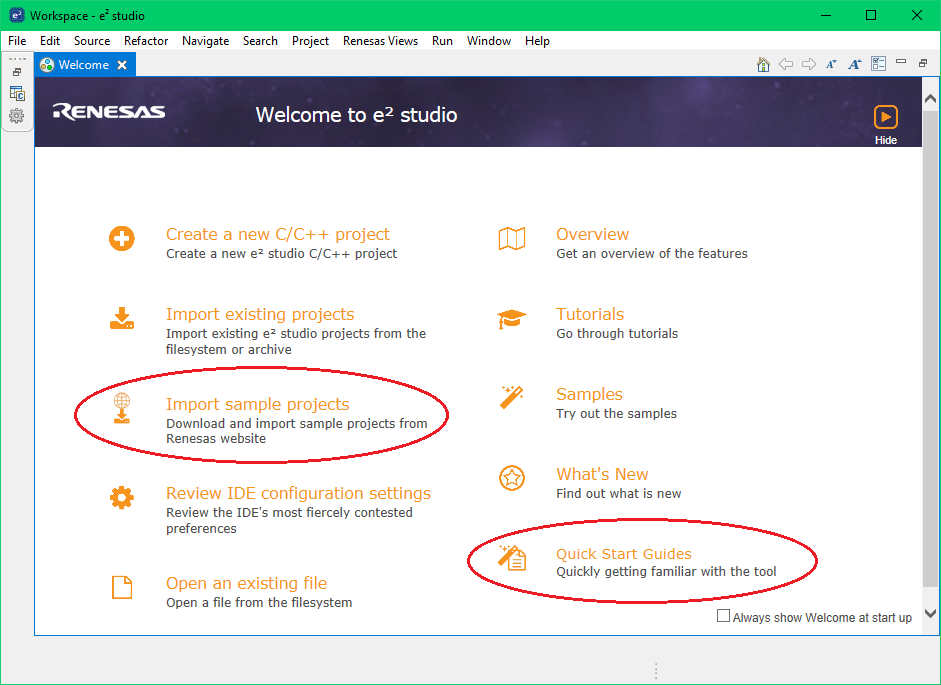This screenshot has height=685, width=941.
Task: Click the scrollbar down arrow
Action: point(930,614)
